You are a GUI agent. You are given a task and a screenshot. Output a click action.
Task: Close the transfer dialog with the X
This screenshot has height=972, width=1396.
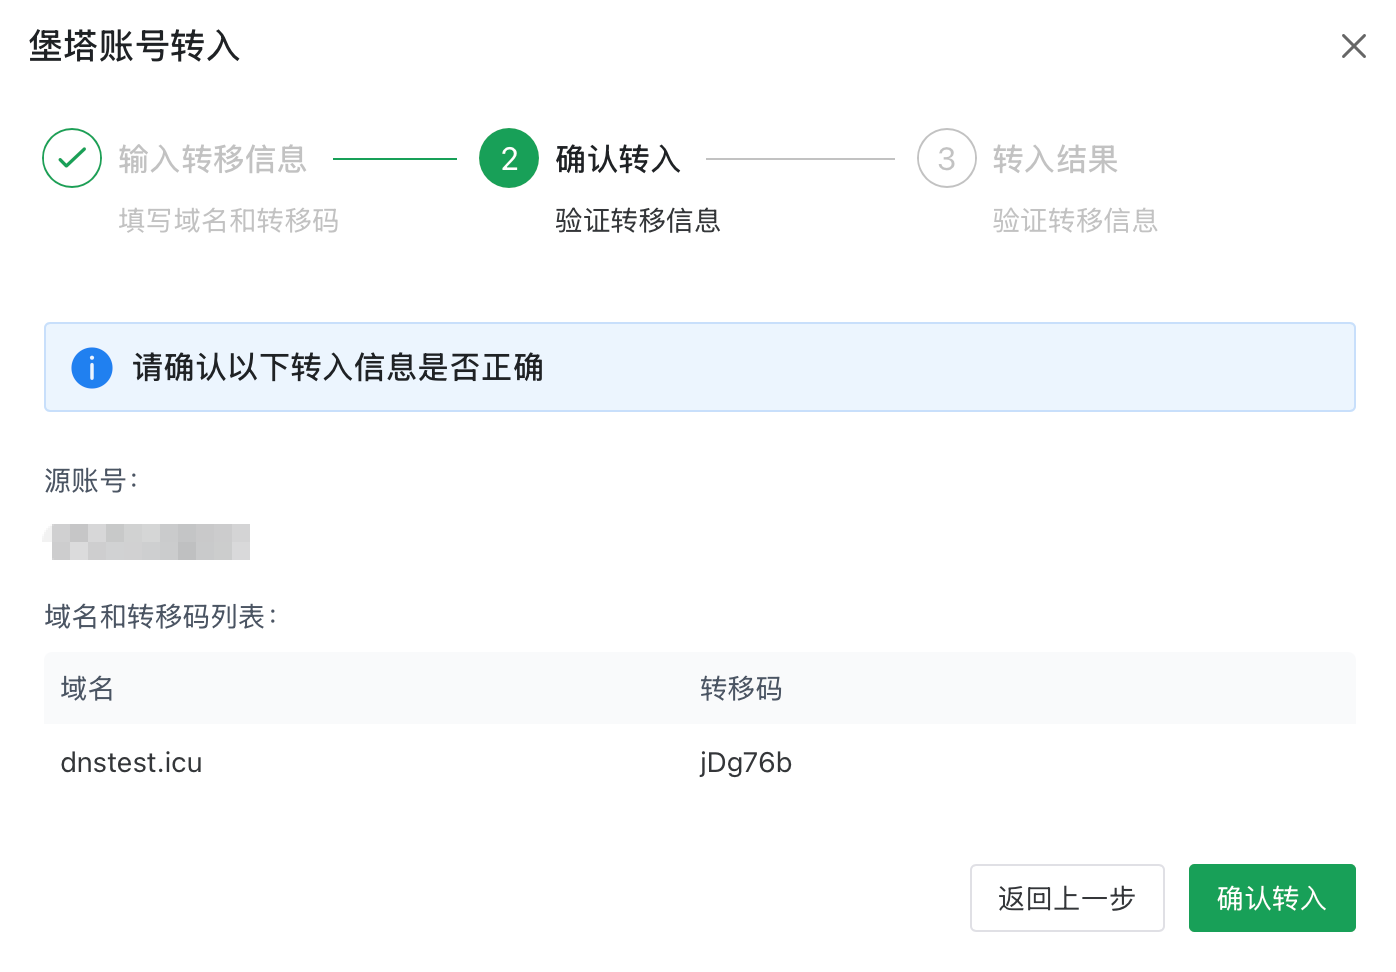(x=1353, y=45)
